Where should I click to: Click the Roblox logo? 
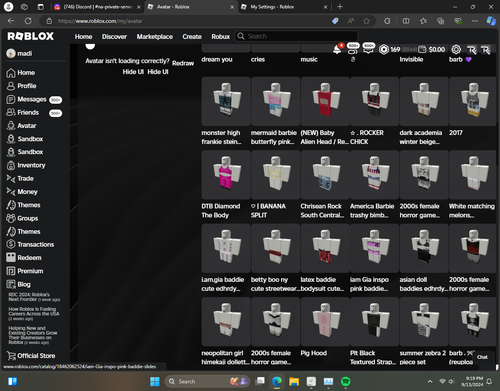pos(31,36)
